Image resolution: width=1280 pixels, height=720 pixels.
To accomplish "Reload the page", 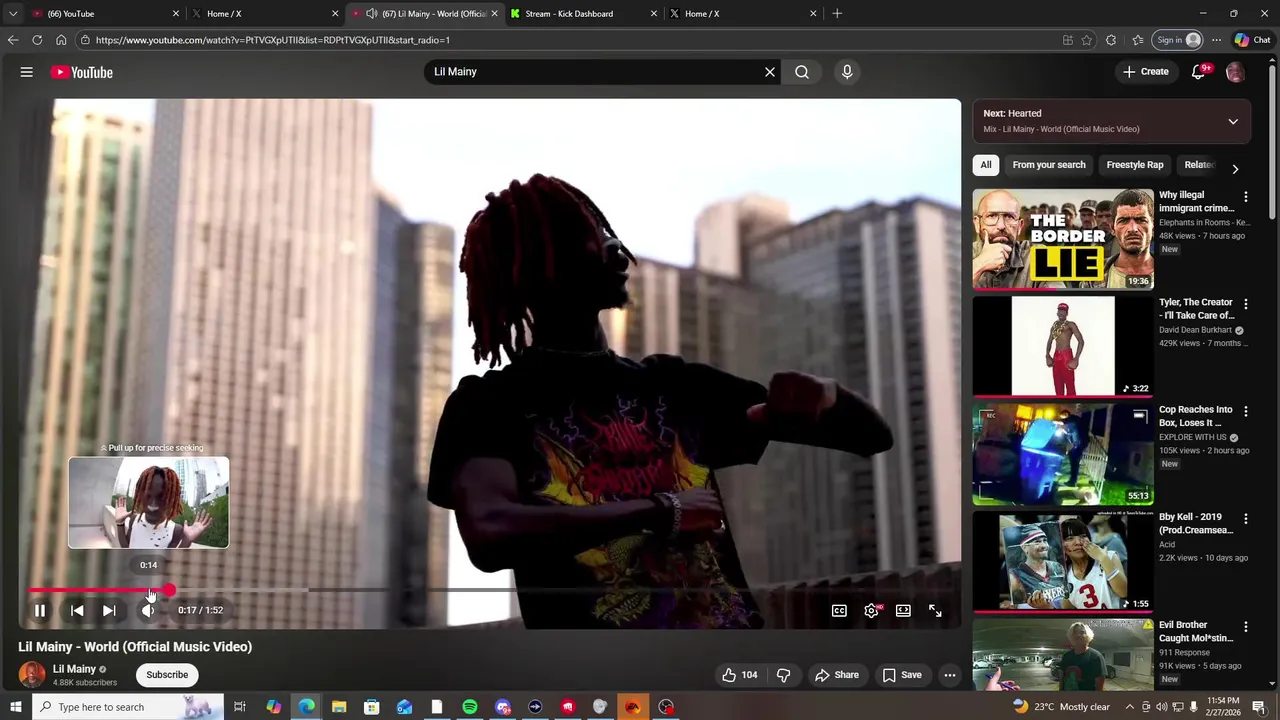I will (x=37, y=40).
